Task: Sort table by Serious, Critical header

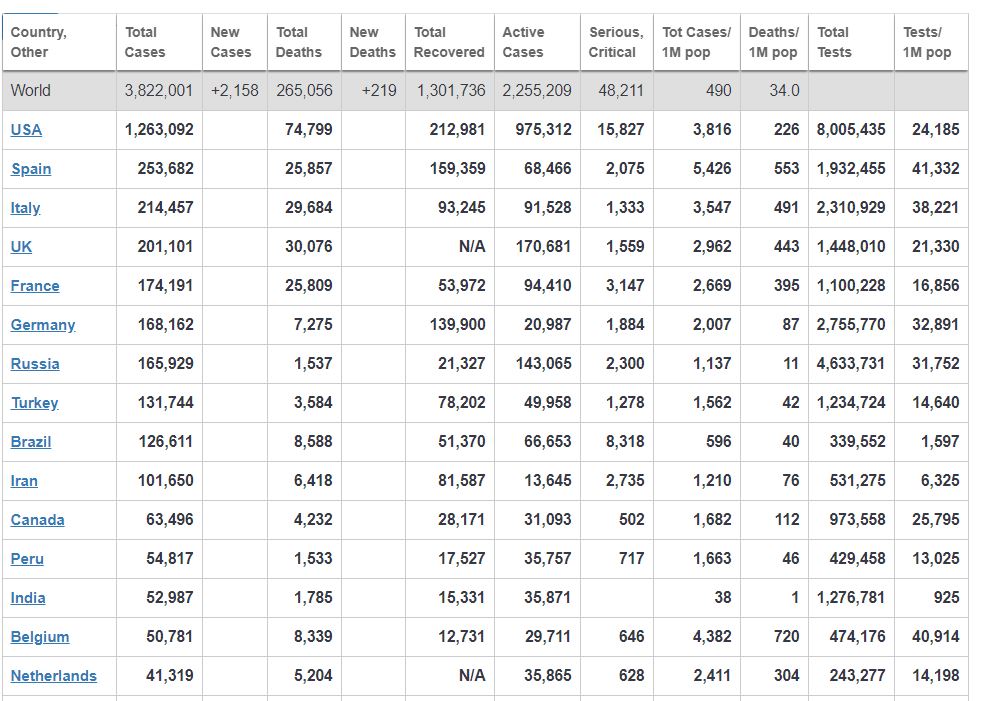Action: point(617,42)
